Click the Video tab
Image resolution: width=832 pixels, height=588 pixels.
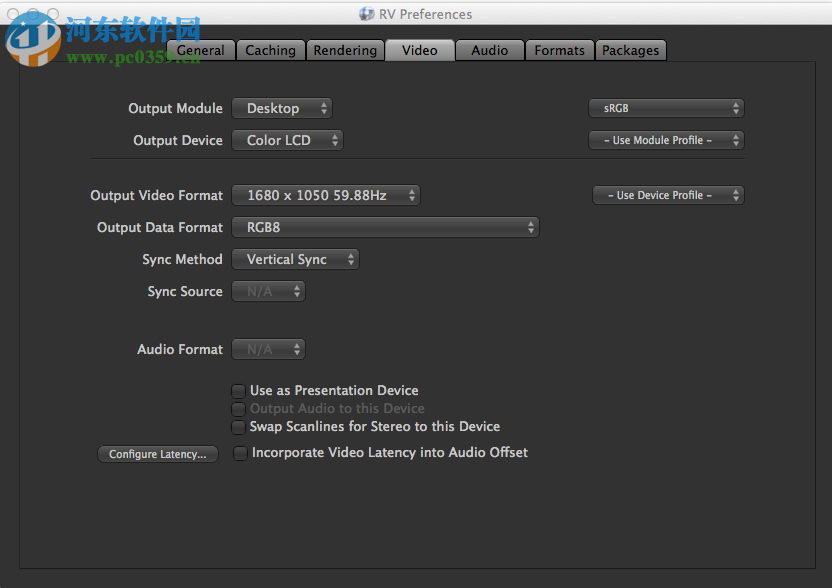419,50
